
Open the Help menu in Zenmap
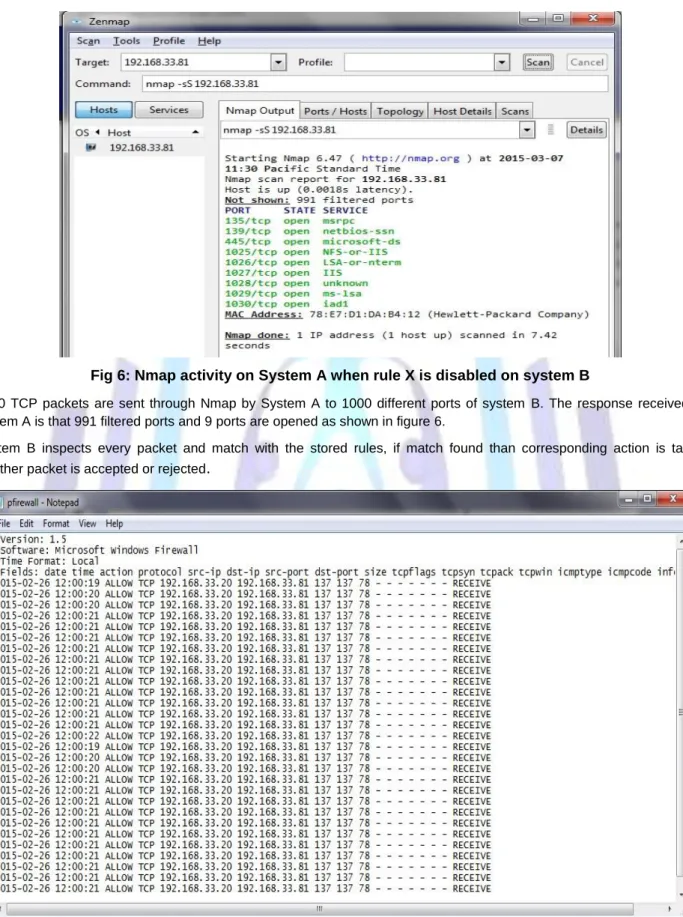pos(209,41)
